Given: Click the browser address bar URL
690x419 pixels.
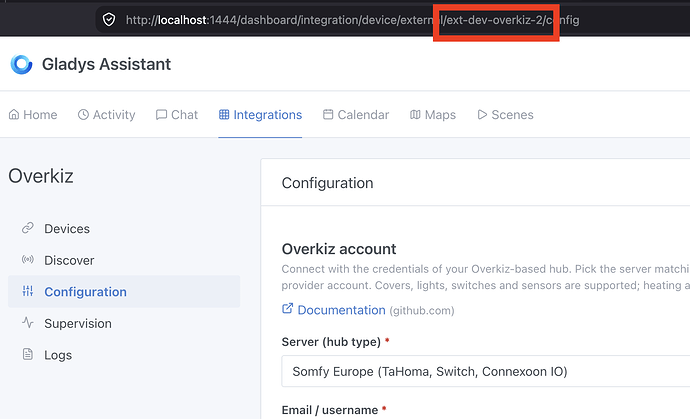Looking at the screenshot, I should [352, 20].
